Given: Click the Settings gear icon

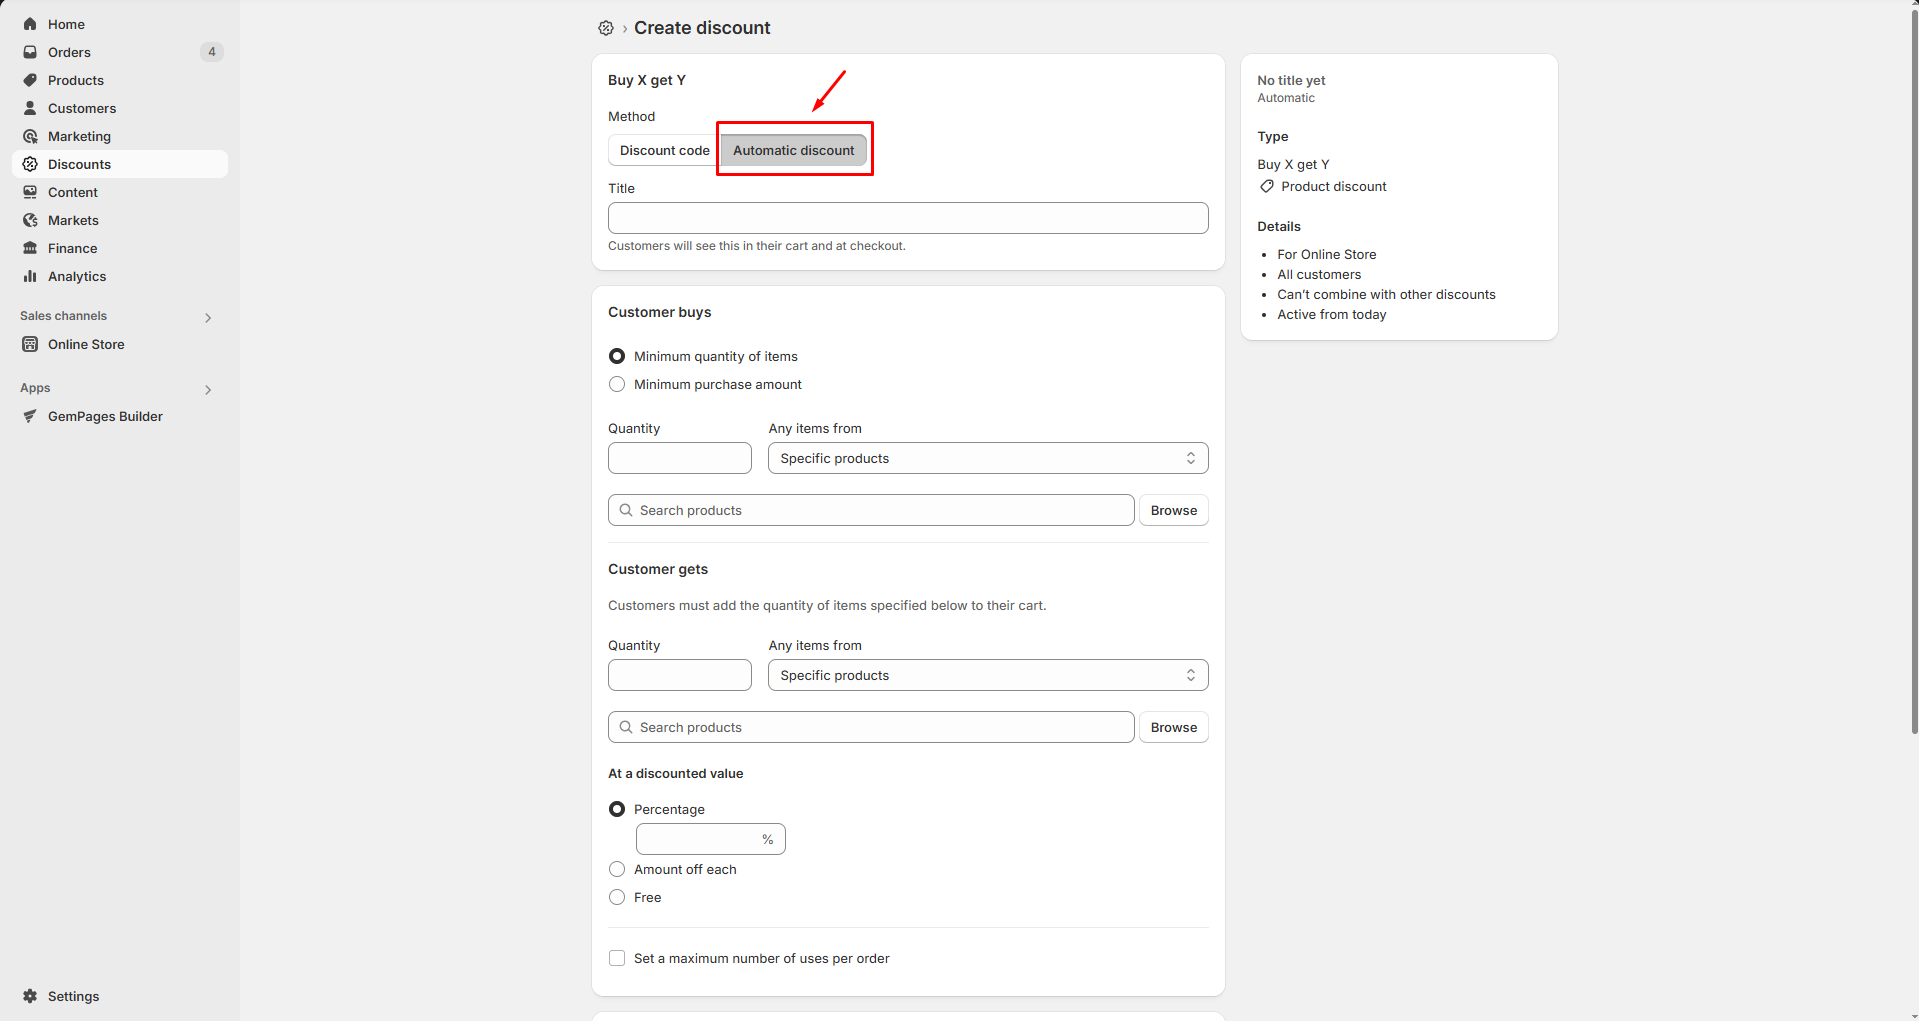Looking at the screenshot, I should [30, 996].
